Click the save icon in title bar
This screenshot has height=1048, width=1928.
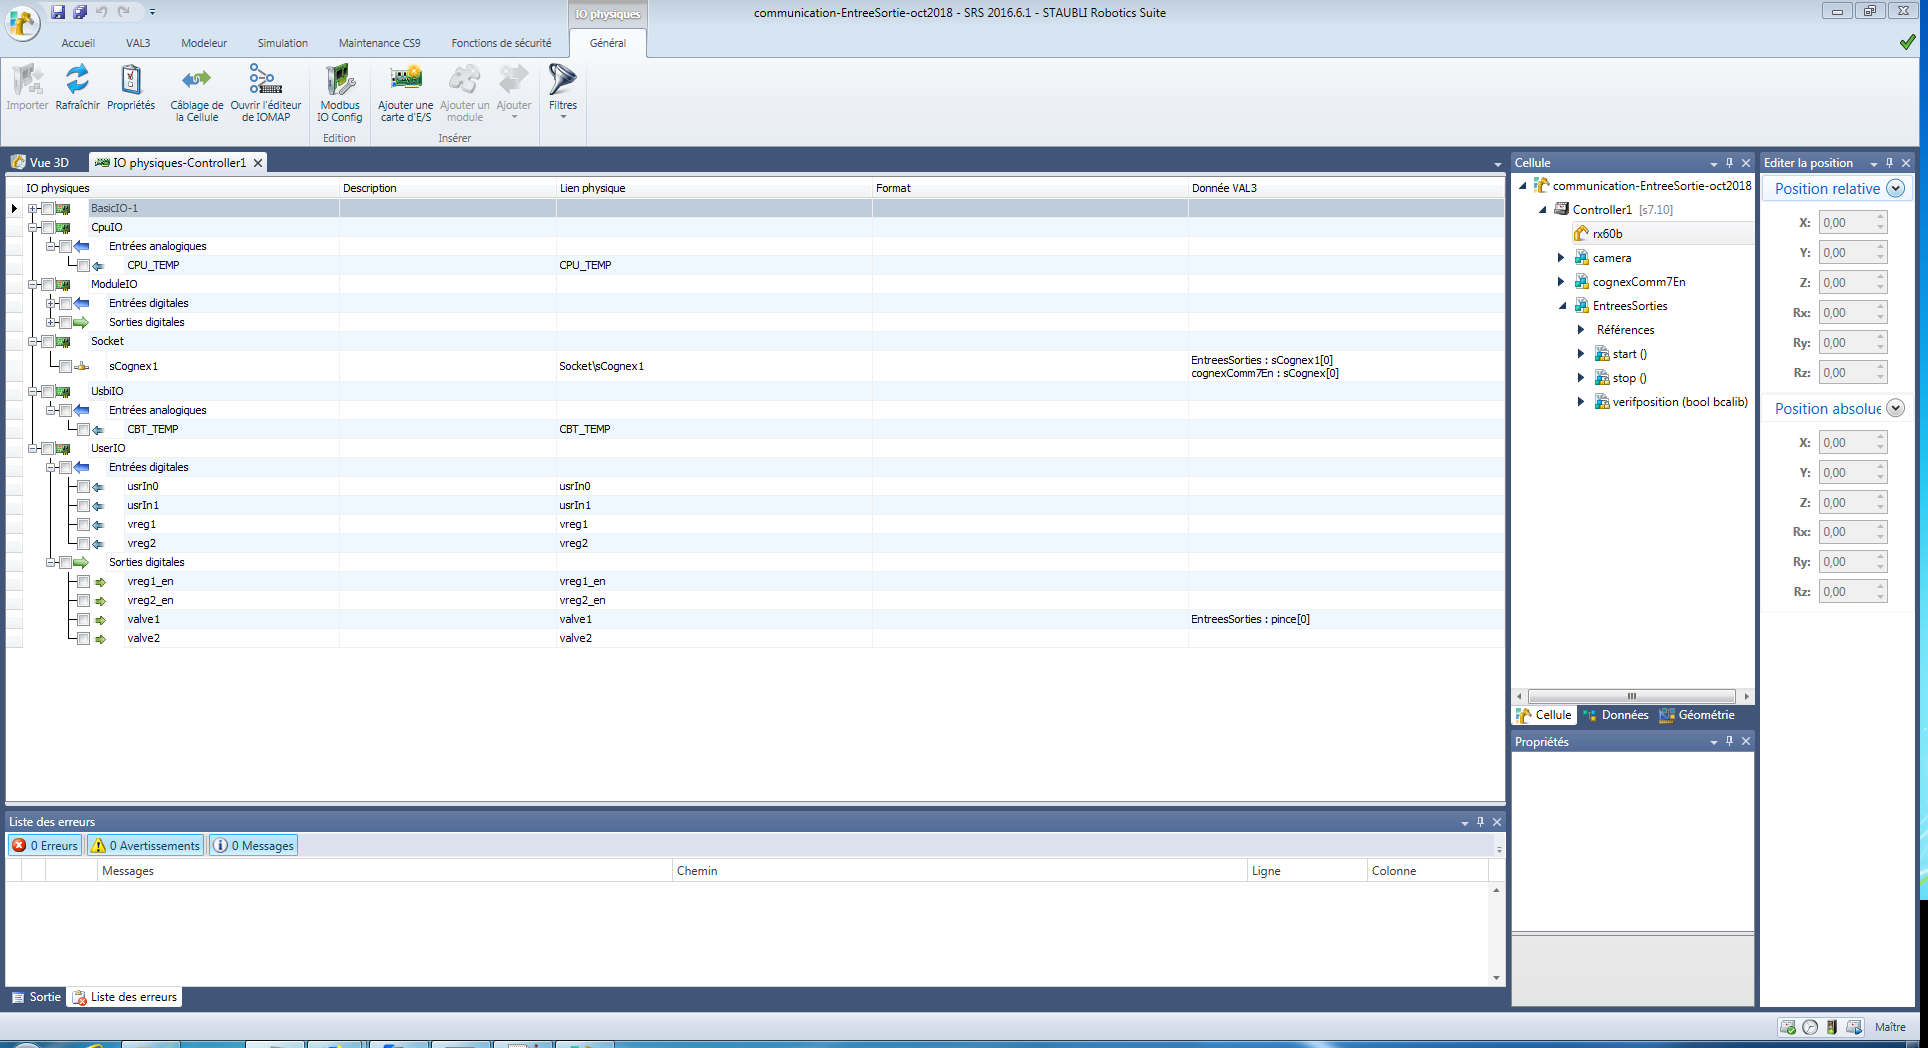pyautogui.click(x=58, y=12)
